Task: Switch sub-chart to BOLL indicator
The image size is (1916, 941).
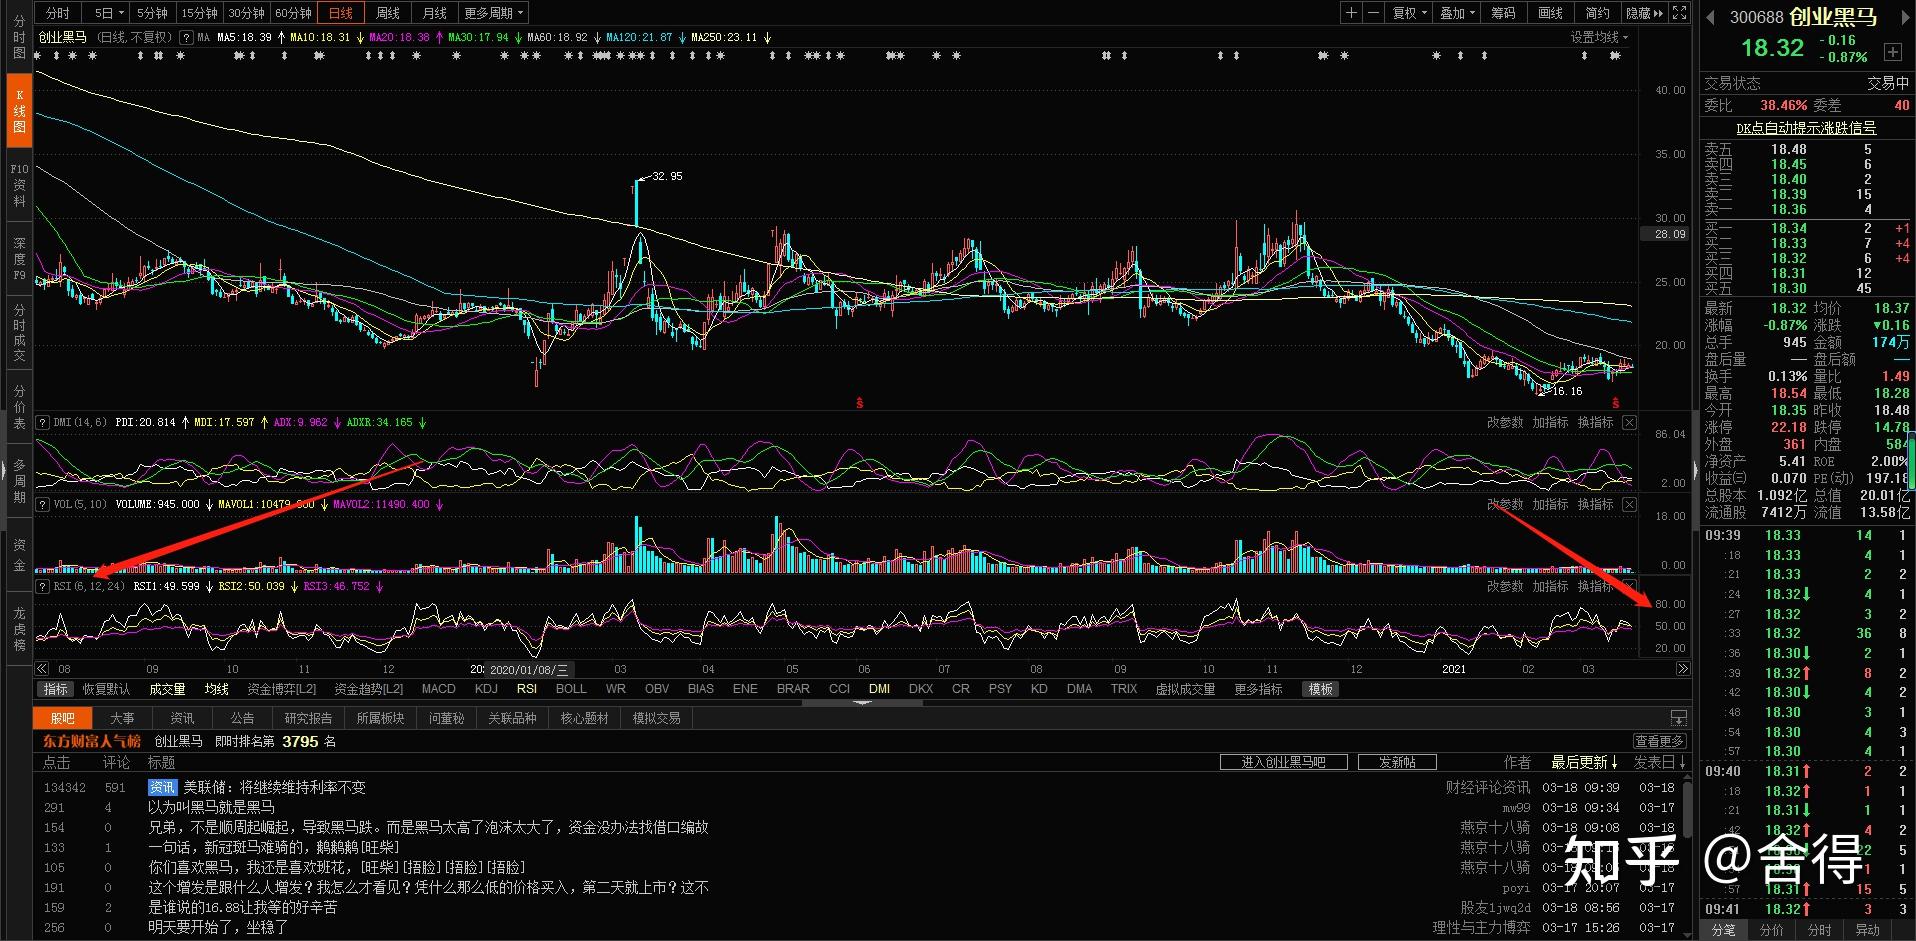Action: tap(571, 689)
